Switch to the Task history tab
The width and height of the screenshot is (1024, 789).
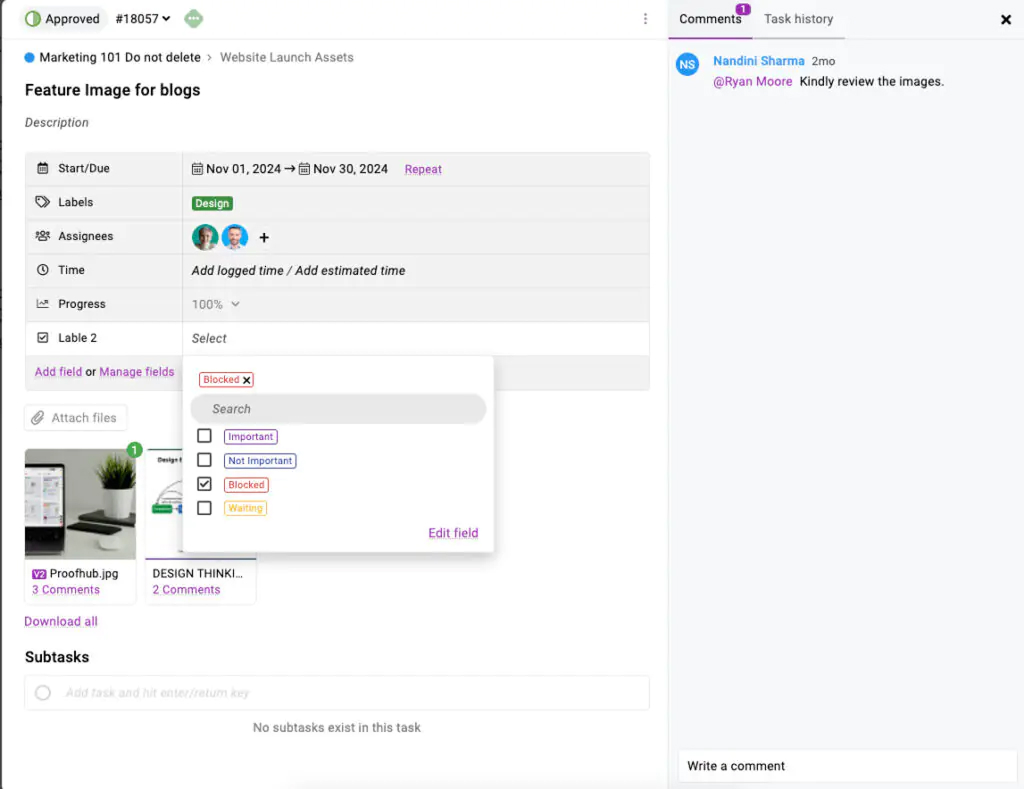(x=798, y=19)
